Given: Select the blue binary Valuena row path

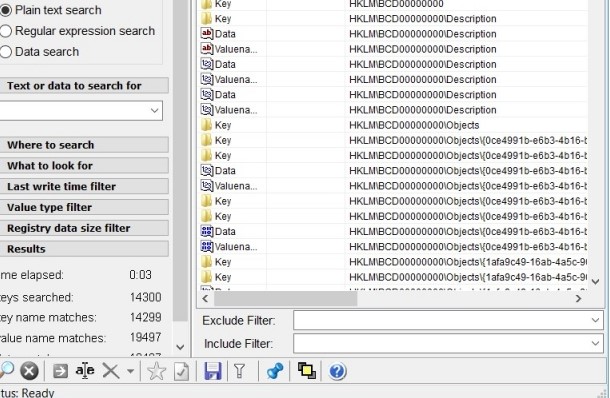Looking at the screenshot, I should coord(468,247).
